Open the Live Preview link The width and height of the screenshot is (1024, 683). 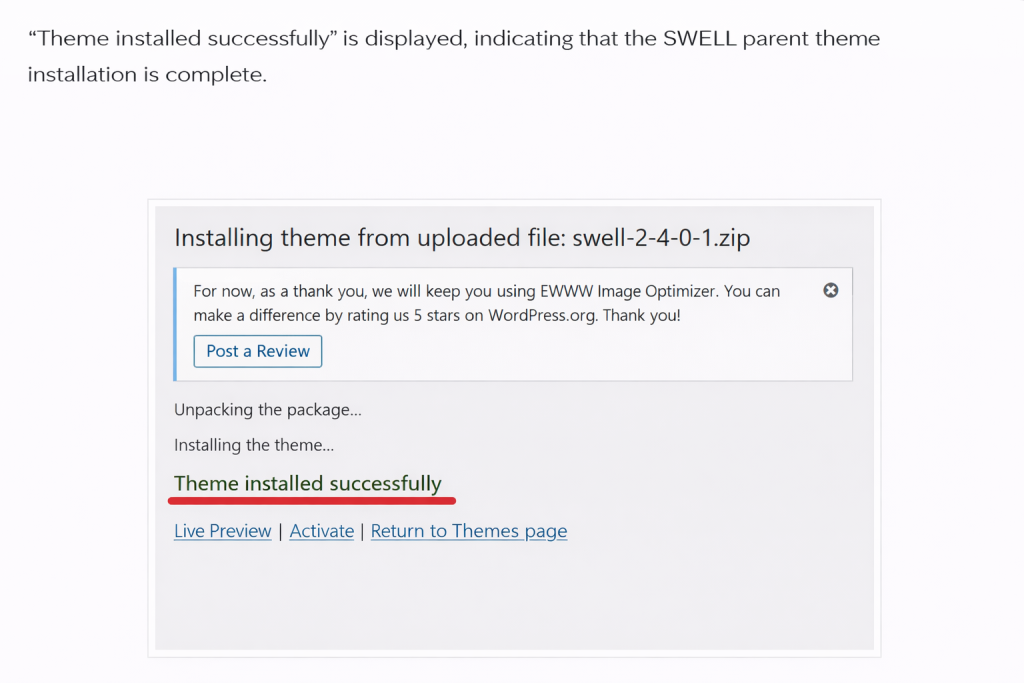click(222, 531)
